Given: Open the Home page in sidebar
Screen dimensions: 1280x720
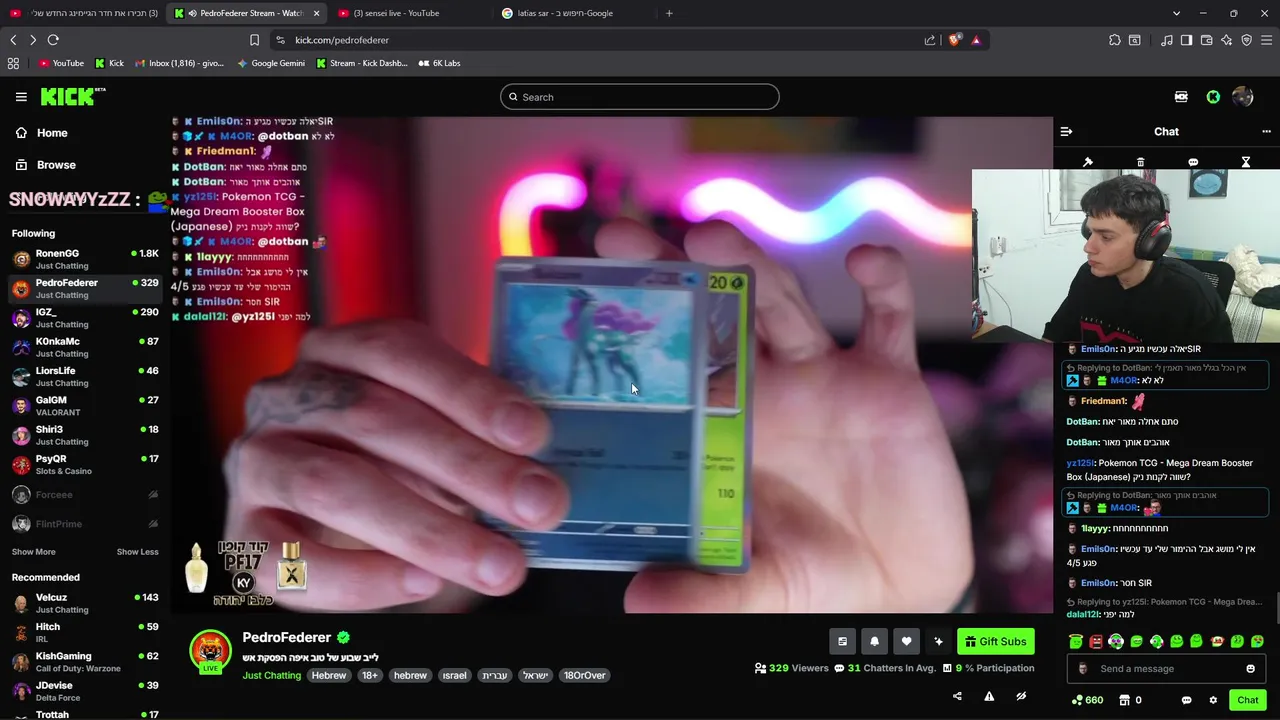Looking at the screenshot, I should (x=41, y=133).
